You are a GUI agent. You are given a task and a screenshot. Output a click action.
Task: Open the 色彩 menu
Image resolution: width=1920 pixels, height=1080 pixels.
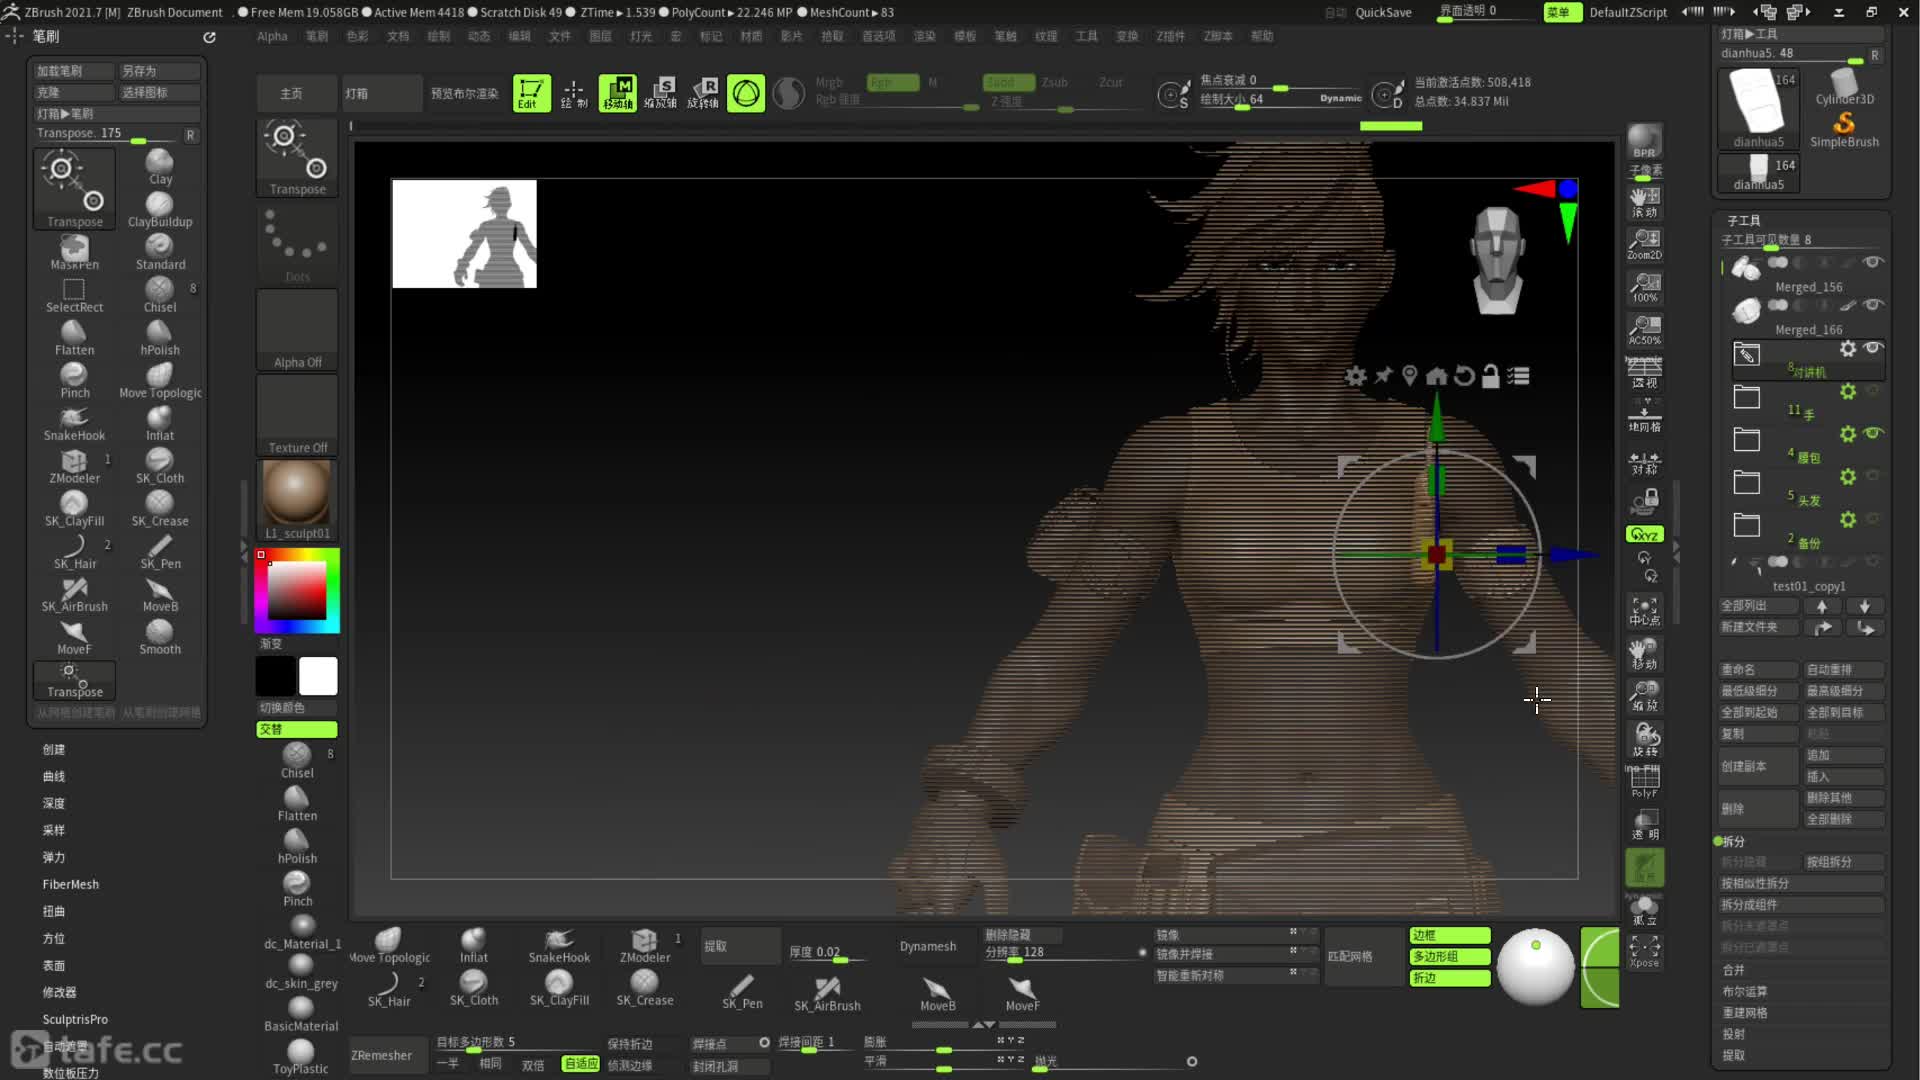point(357,36)
